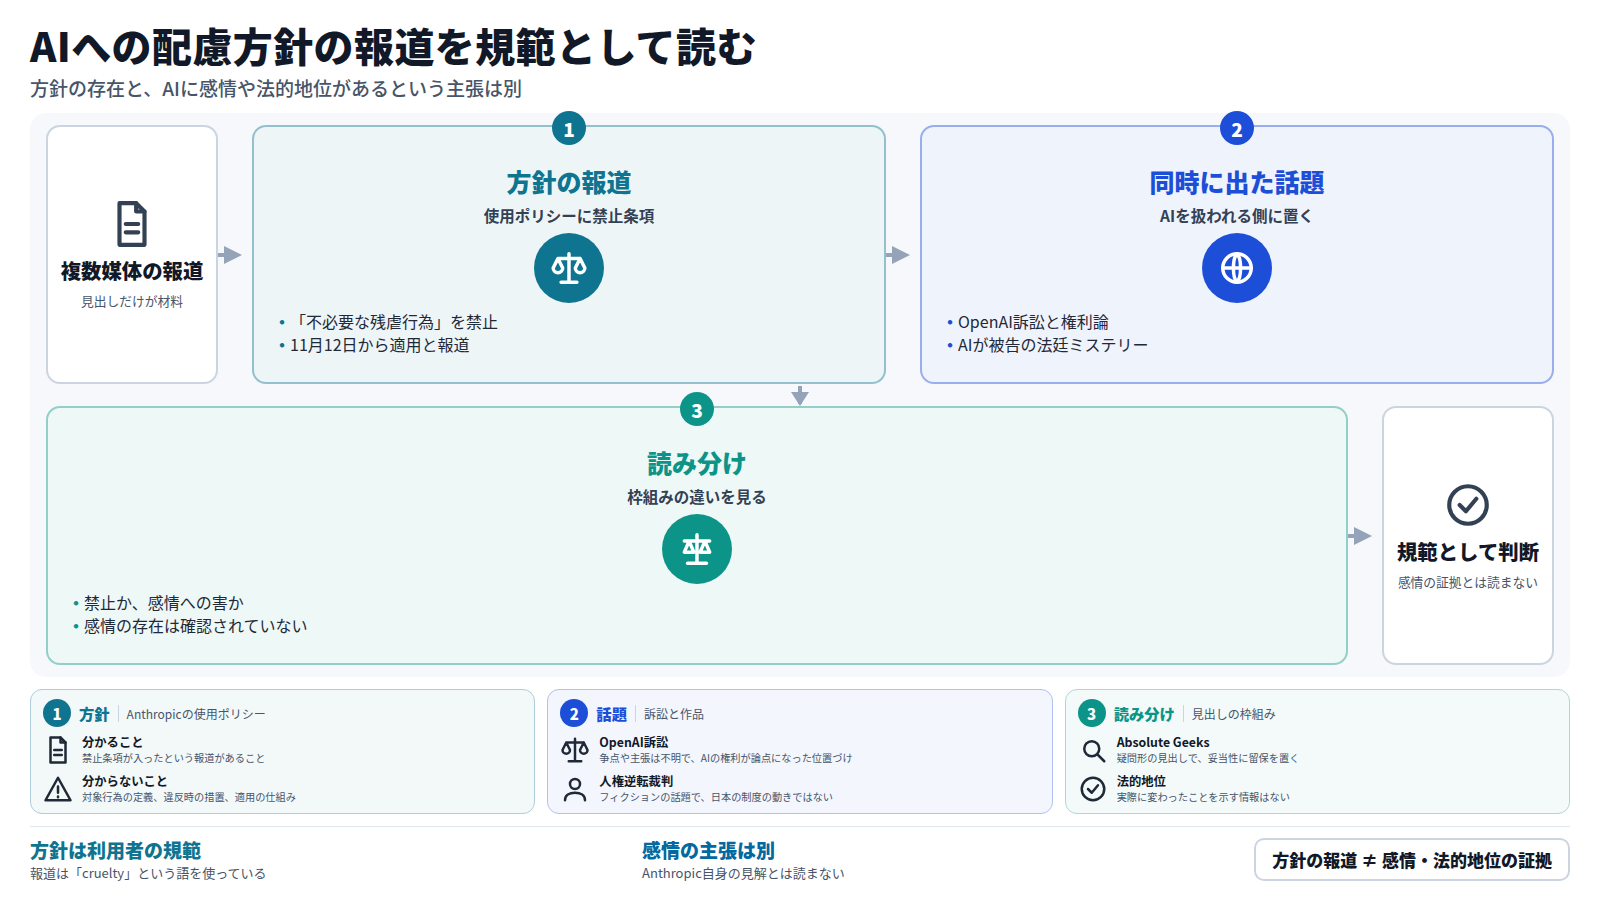Screen dimensions: 1600x900
Task: Click the checkmark circle above 規範として判断
Action: pyautogui.click(x=1468, y=505)
